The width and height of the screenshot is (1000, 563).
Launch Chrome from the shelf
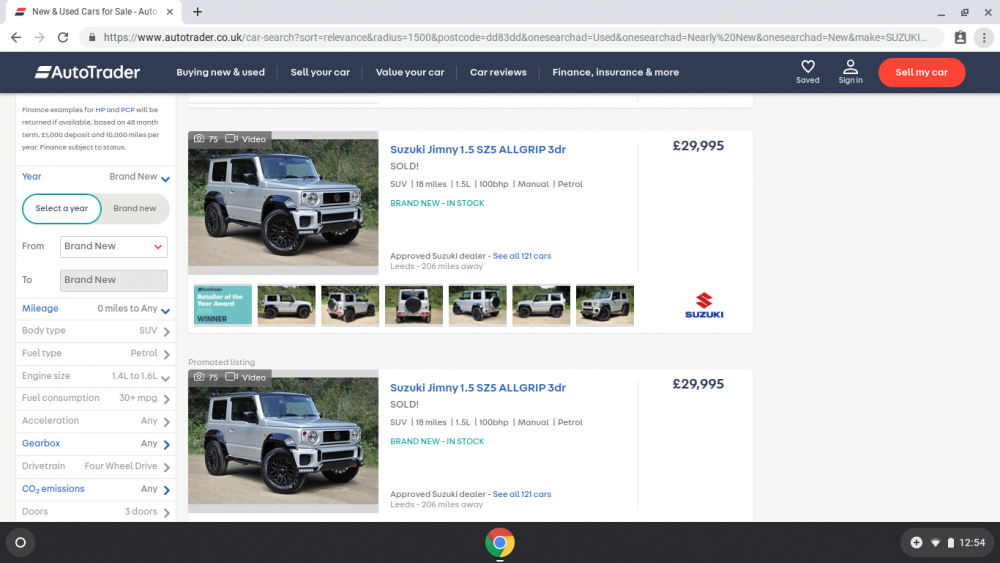[500, 543]
